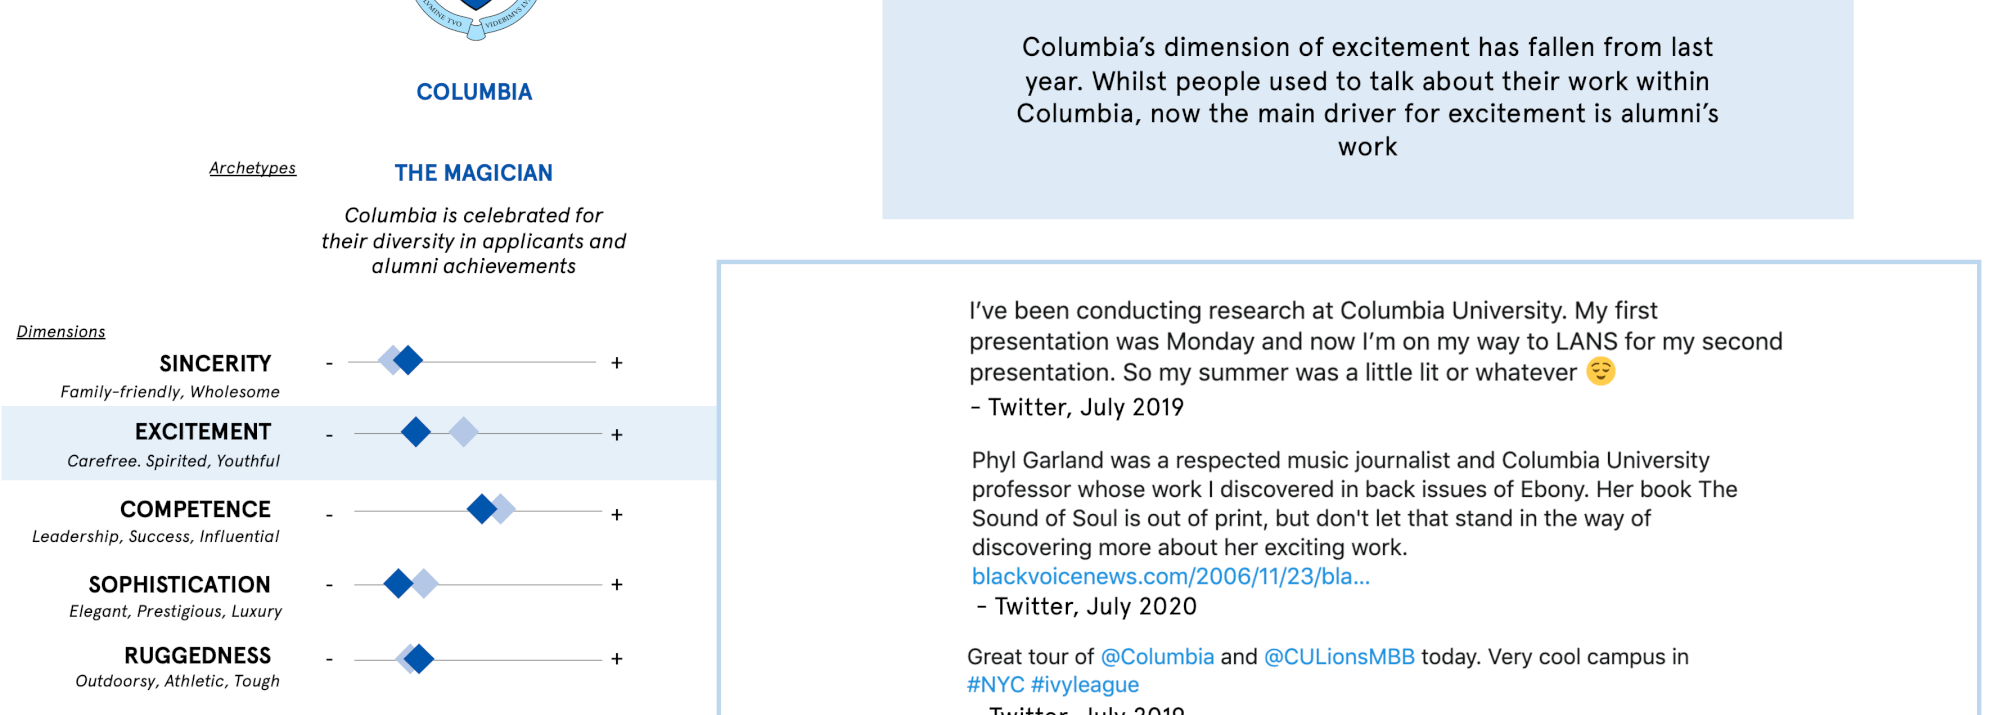Click the dark blue diamond on the Sincerity scale
The image size is (2000, 715).
(x=408, y=360)
